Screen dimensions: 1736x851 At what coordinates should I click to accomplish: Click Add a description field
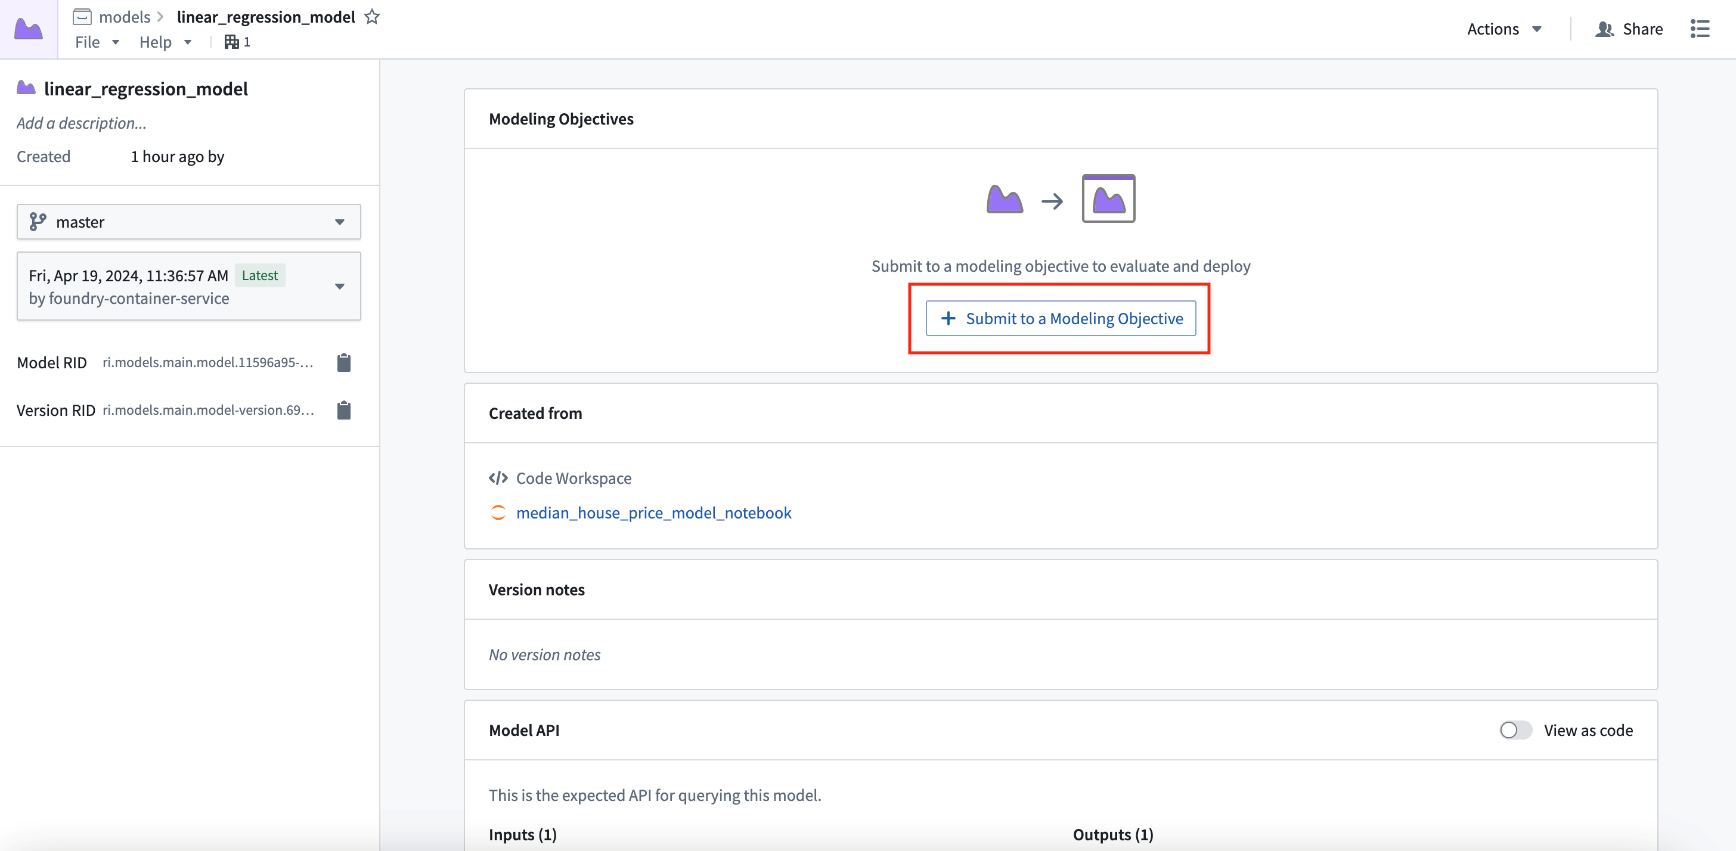82,123
